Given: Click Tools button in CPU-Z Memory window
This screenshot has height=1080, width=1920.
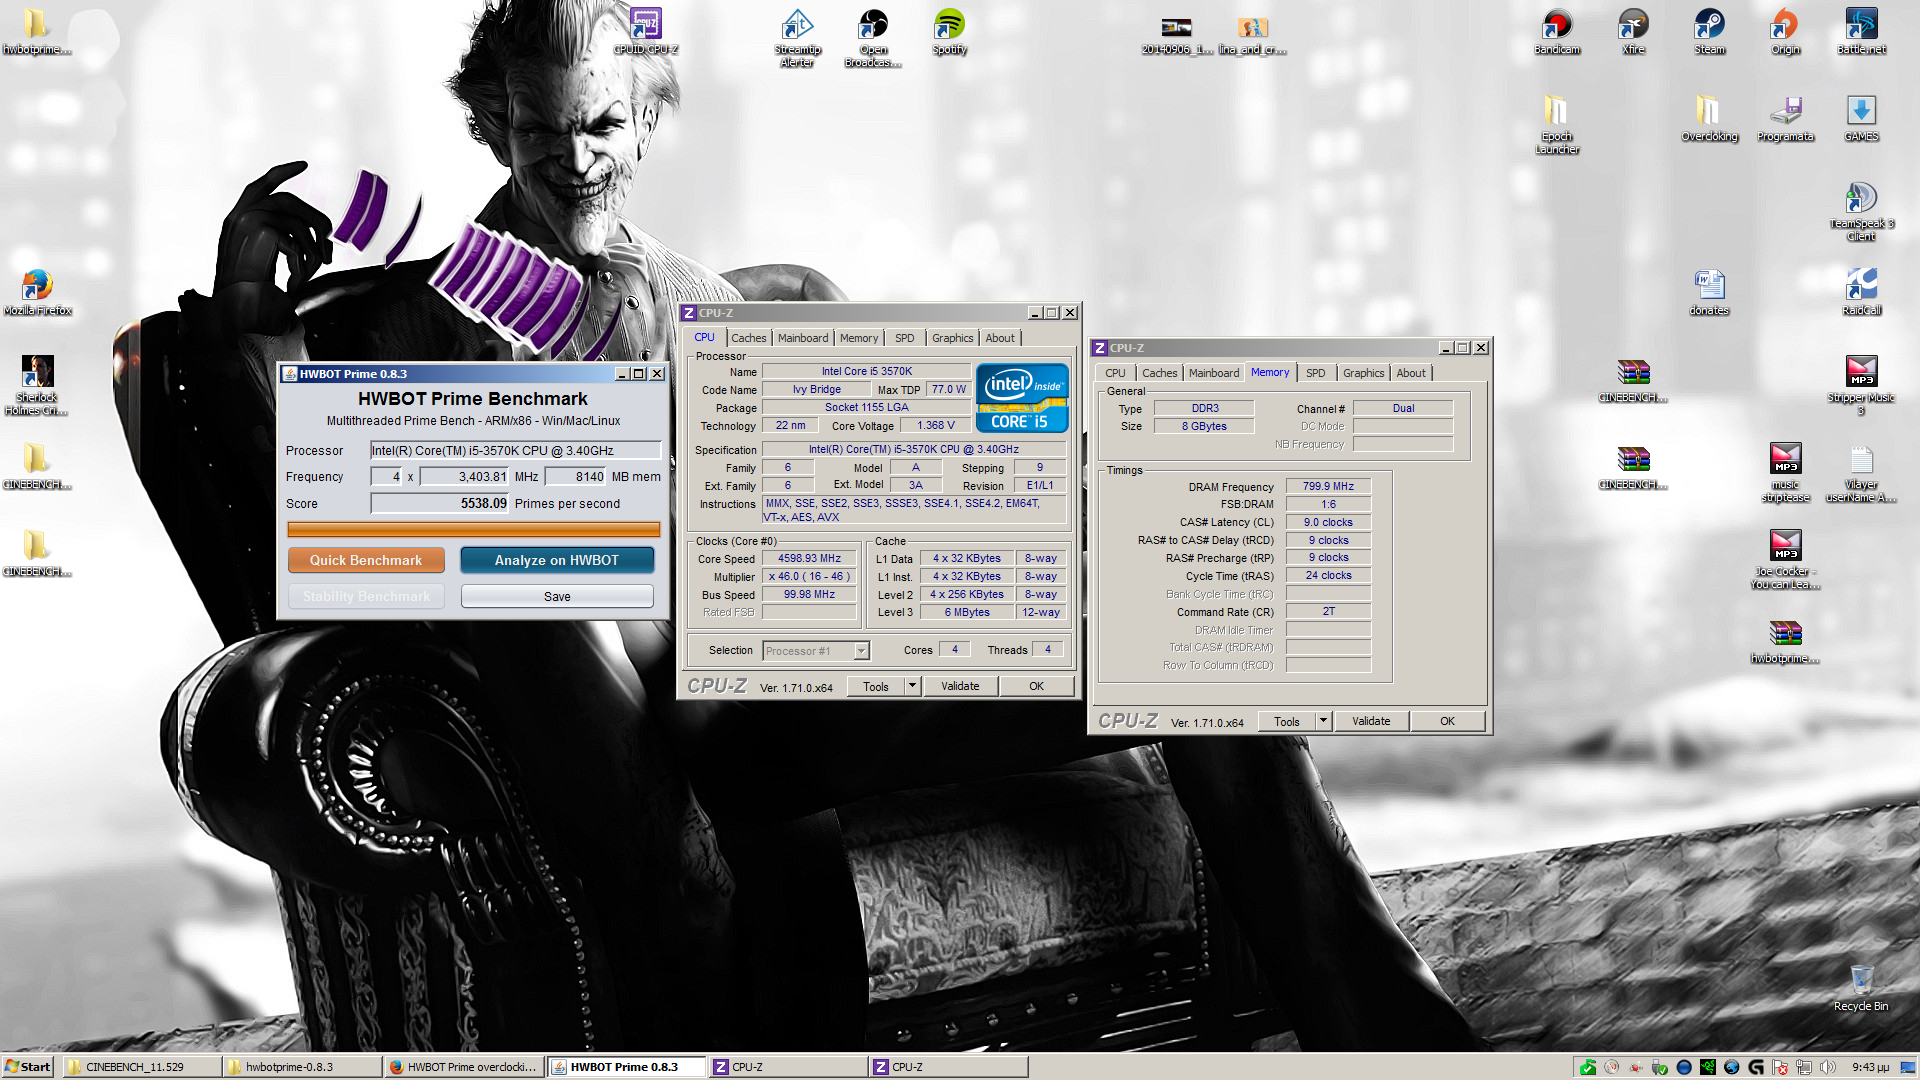Looking at the screenshot, I should 1287,721.
